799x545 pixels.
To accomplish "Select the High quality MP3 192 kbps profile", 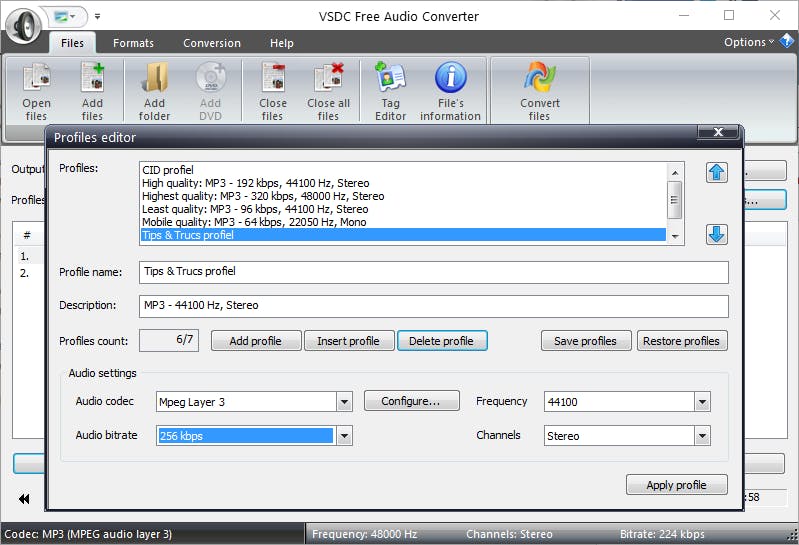I will 403,183.
